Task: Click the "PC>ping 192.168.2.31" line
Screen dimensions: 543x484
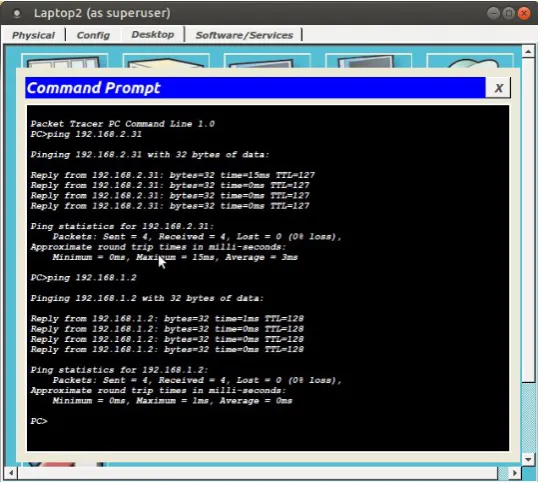Action: (x=86, y=134)
